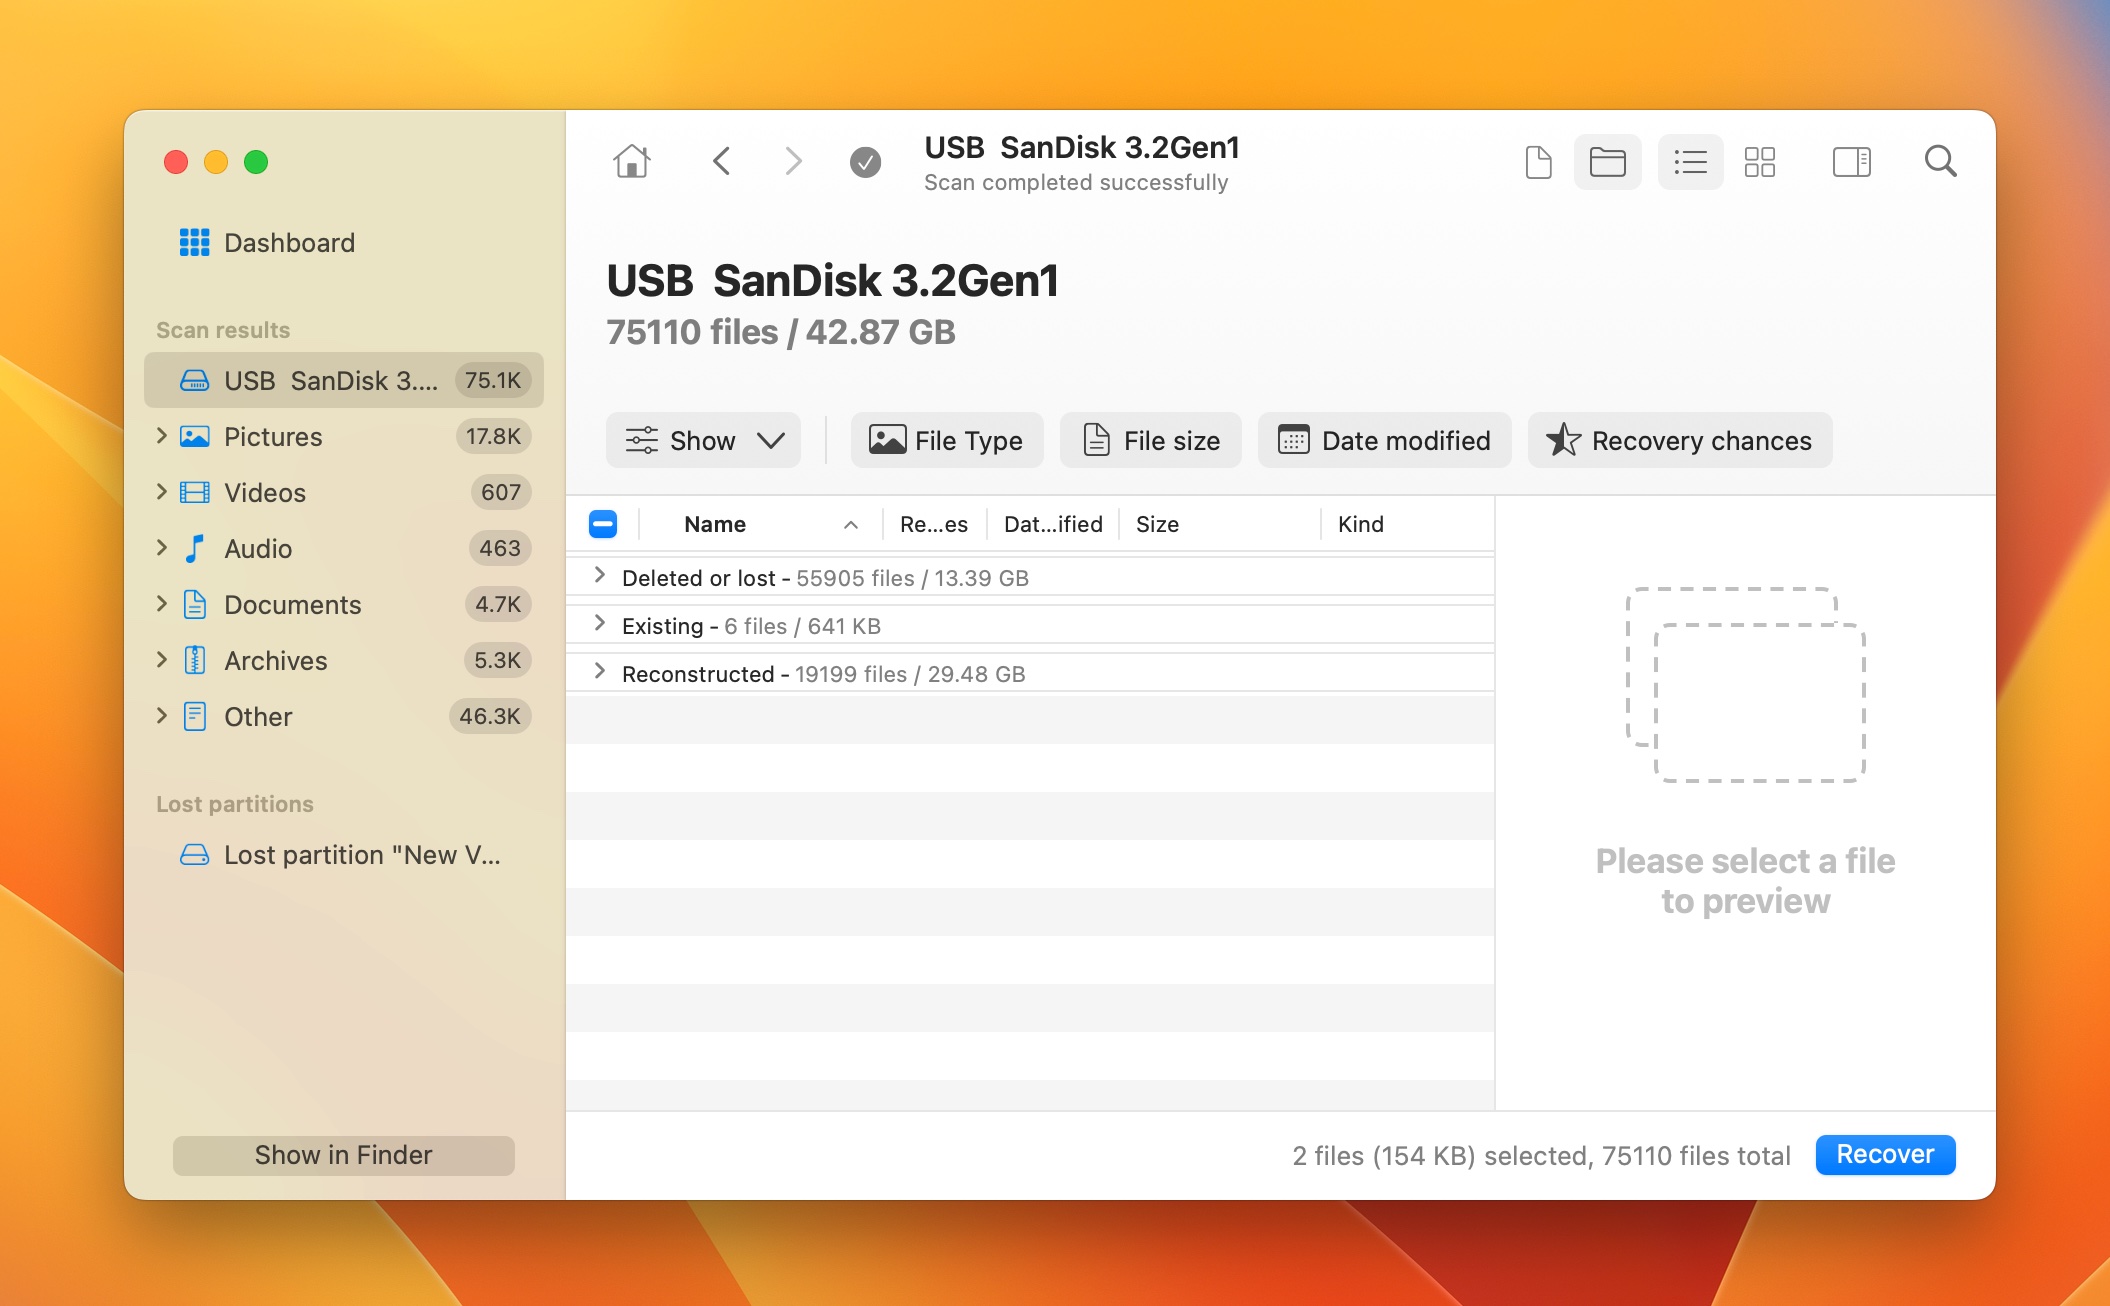
Task: Switch to gallery view icon
Action: (1759, 160)
